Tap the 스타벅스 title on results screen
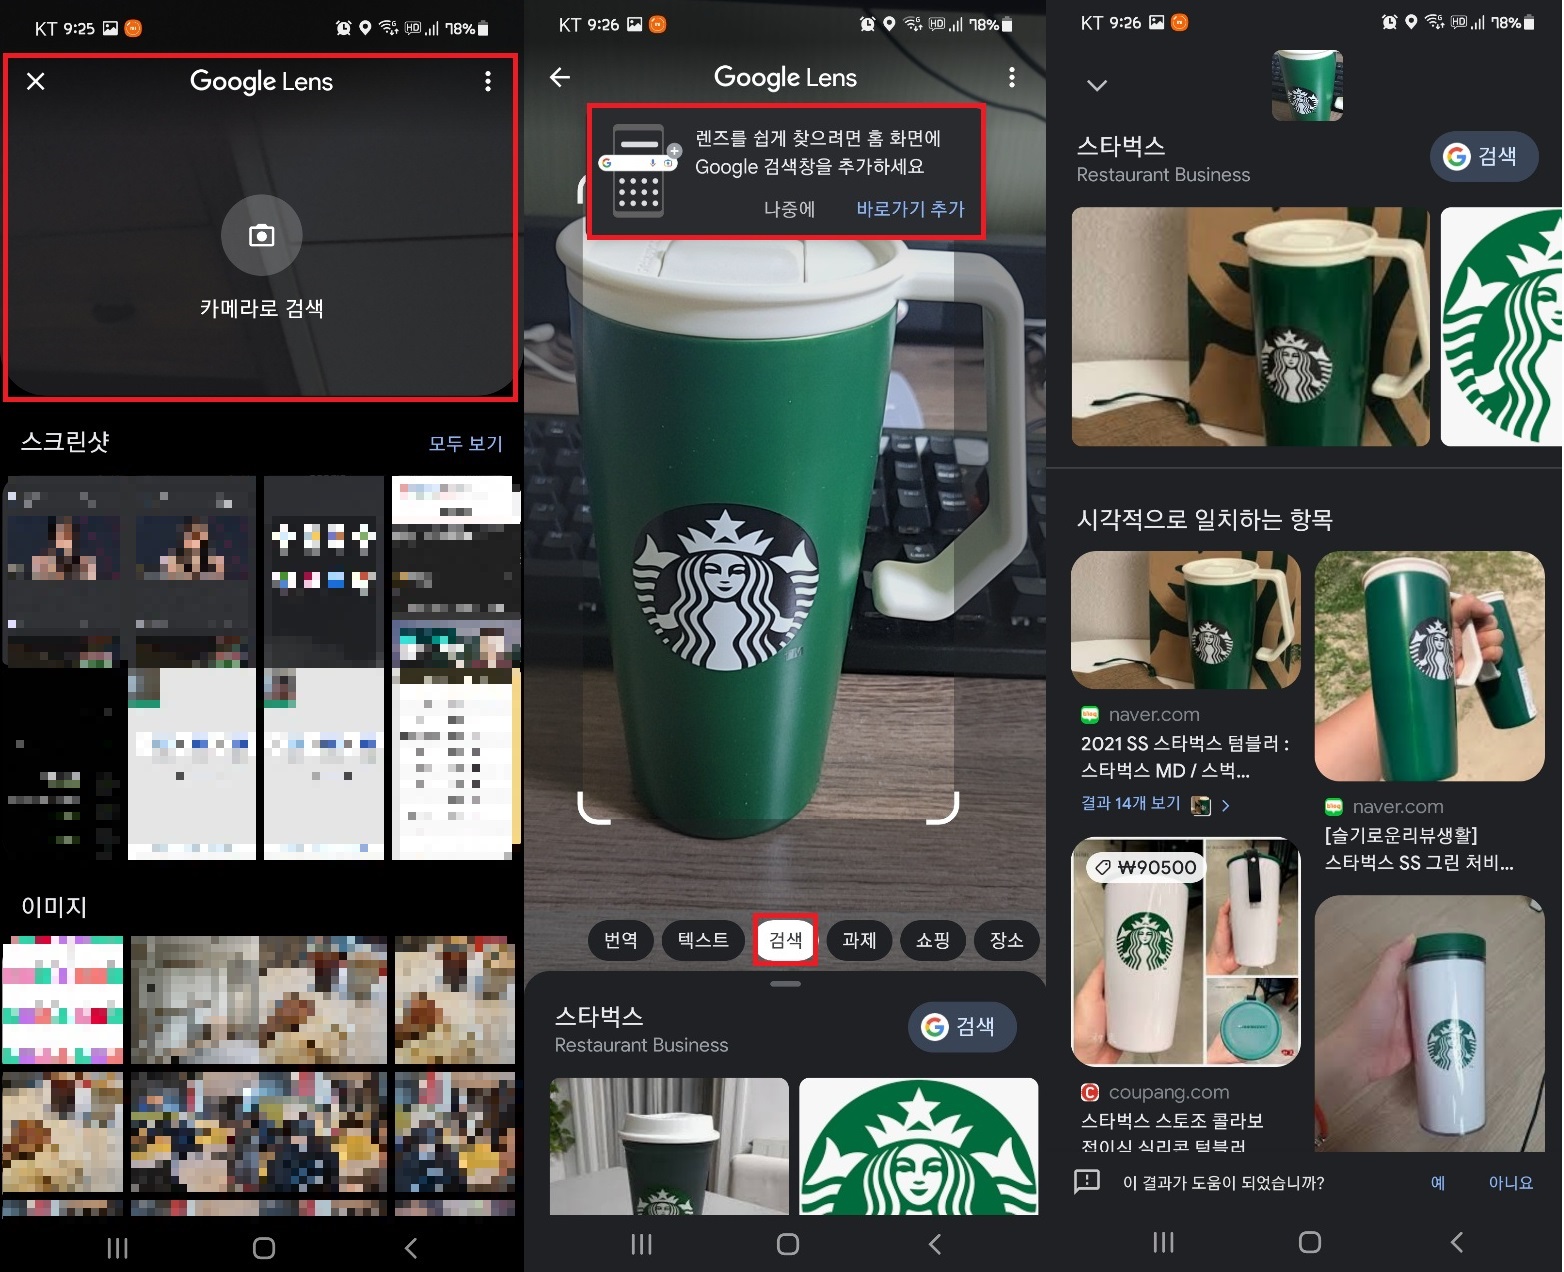 (x=1121, y=146)
